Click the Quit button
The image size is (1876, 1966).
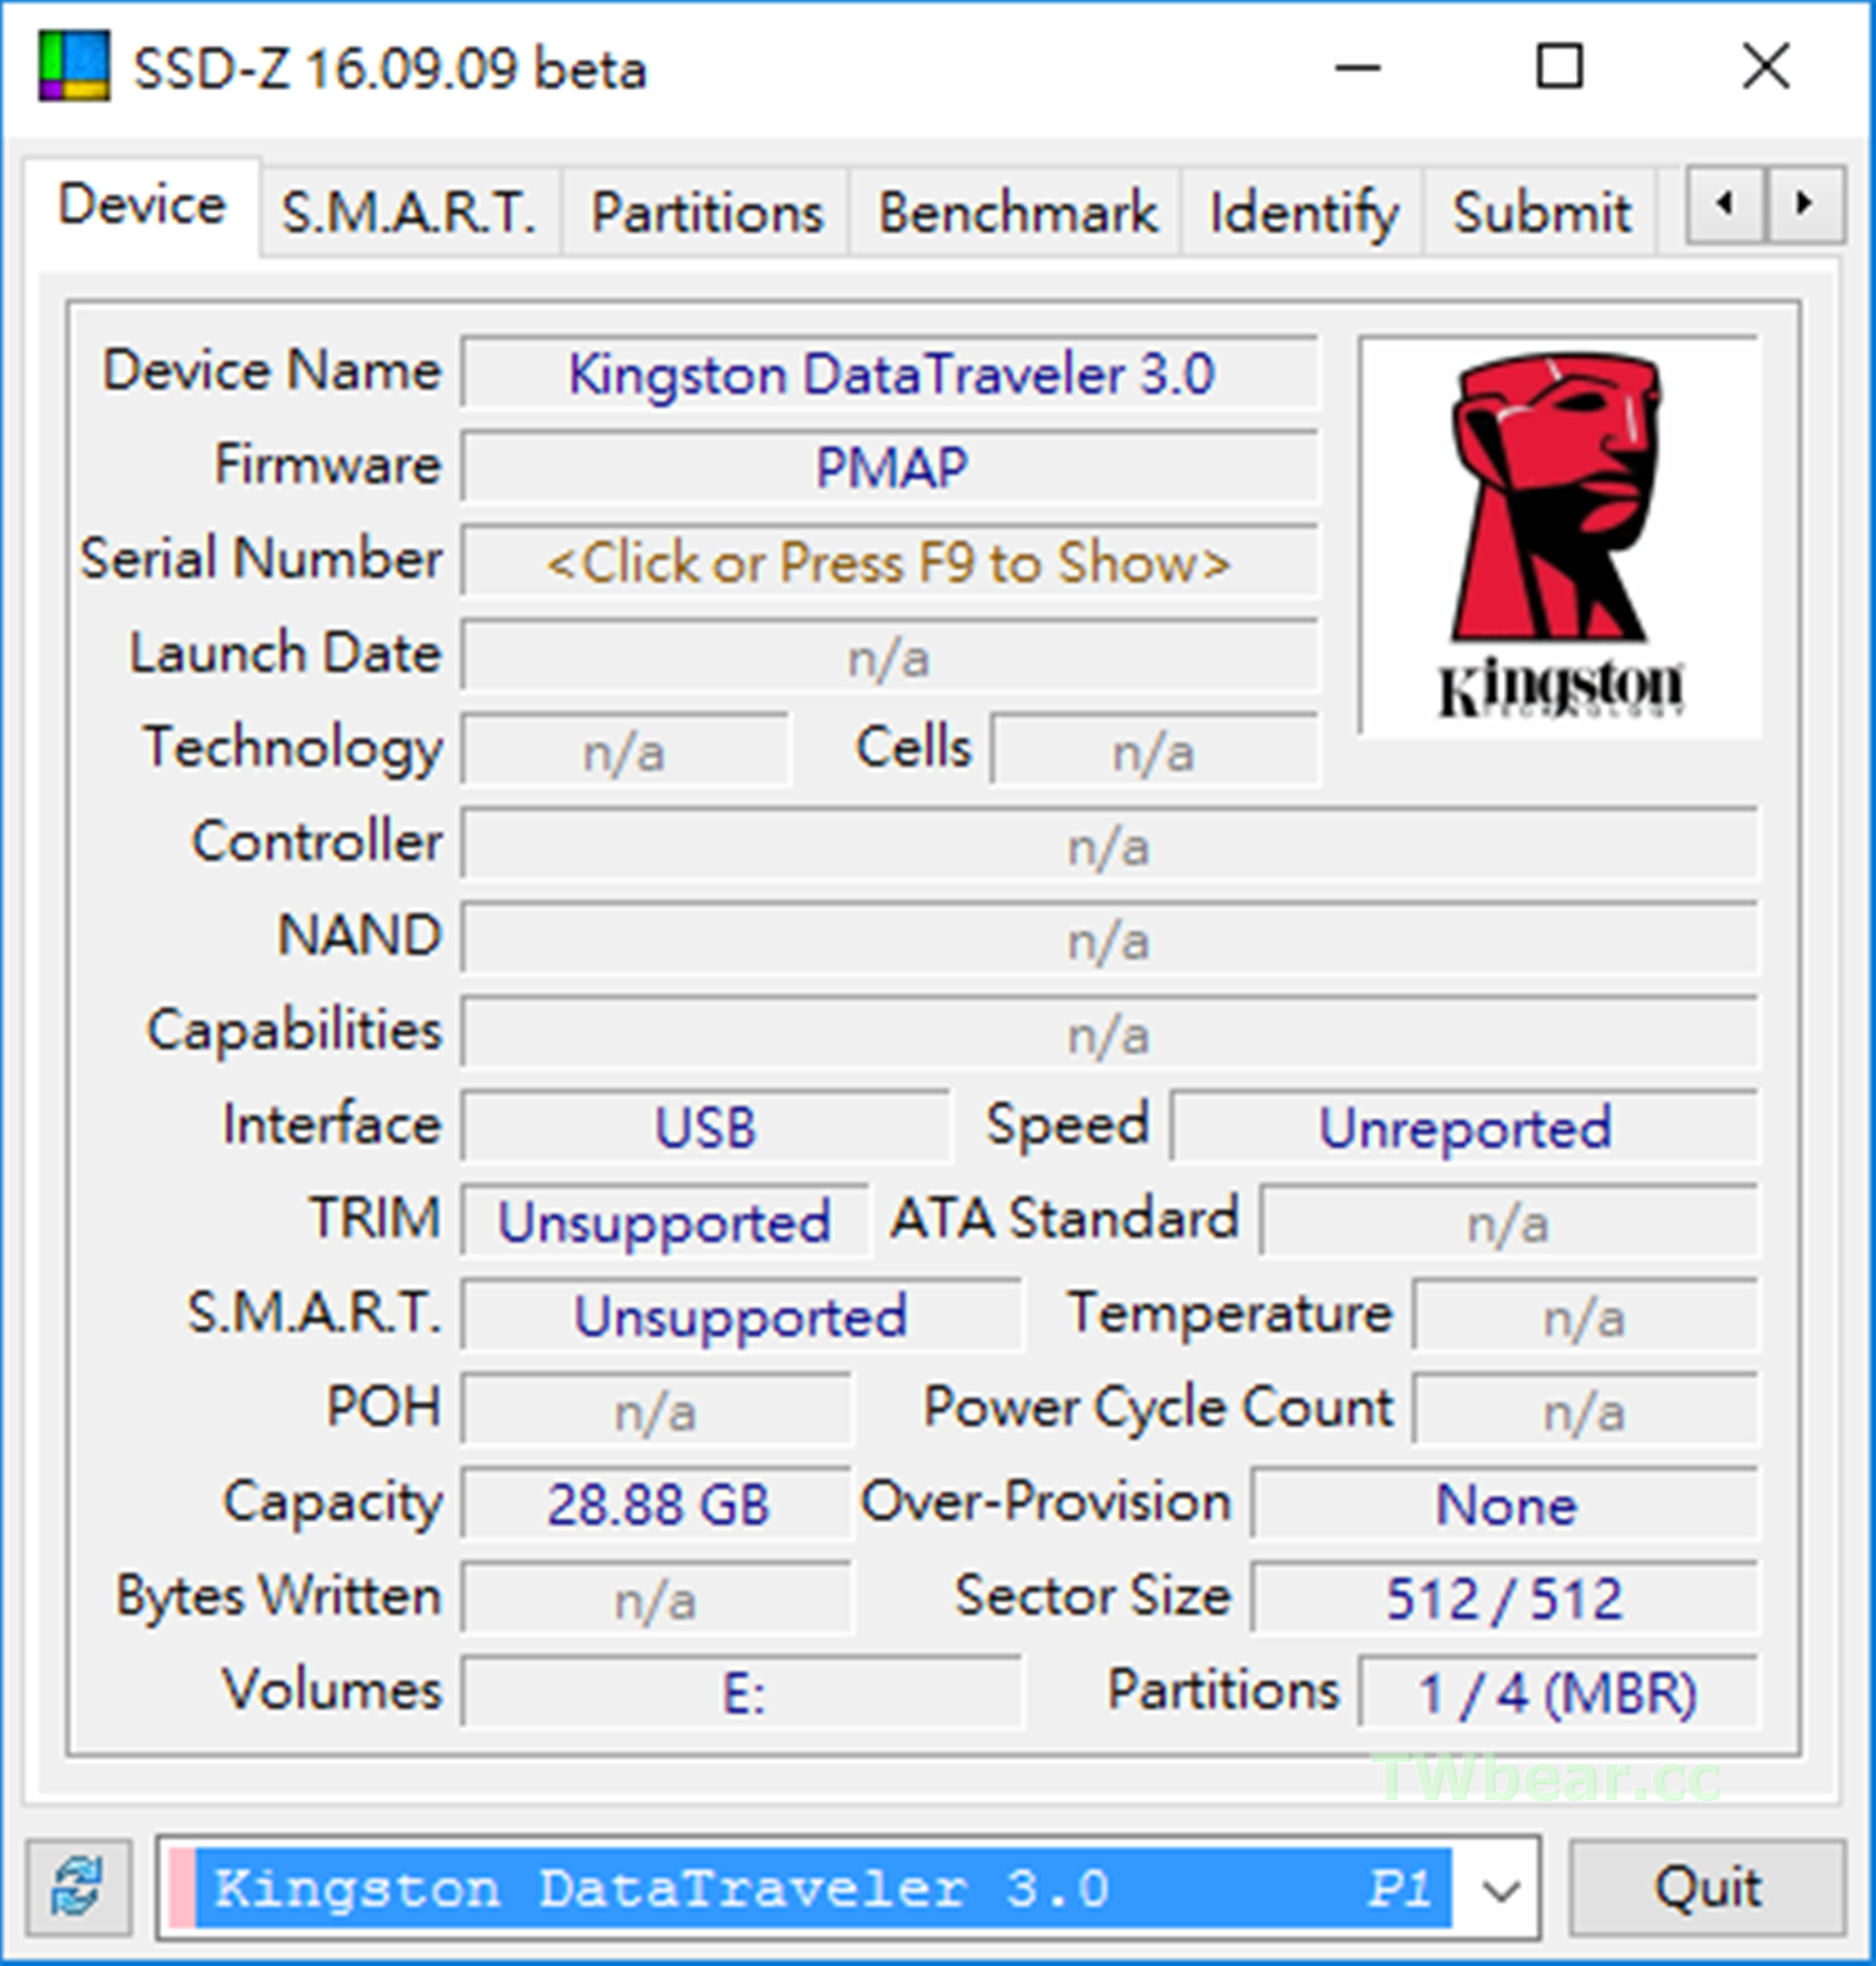point(1707,1888)
